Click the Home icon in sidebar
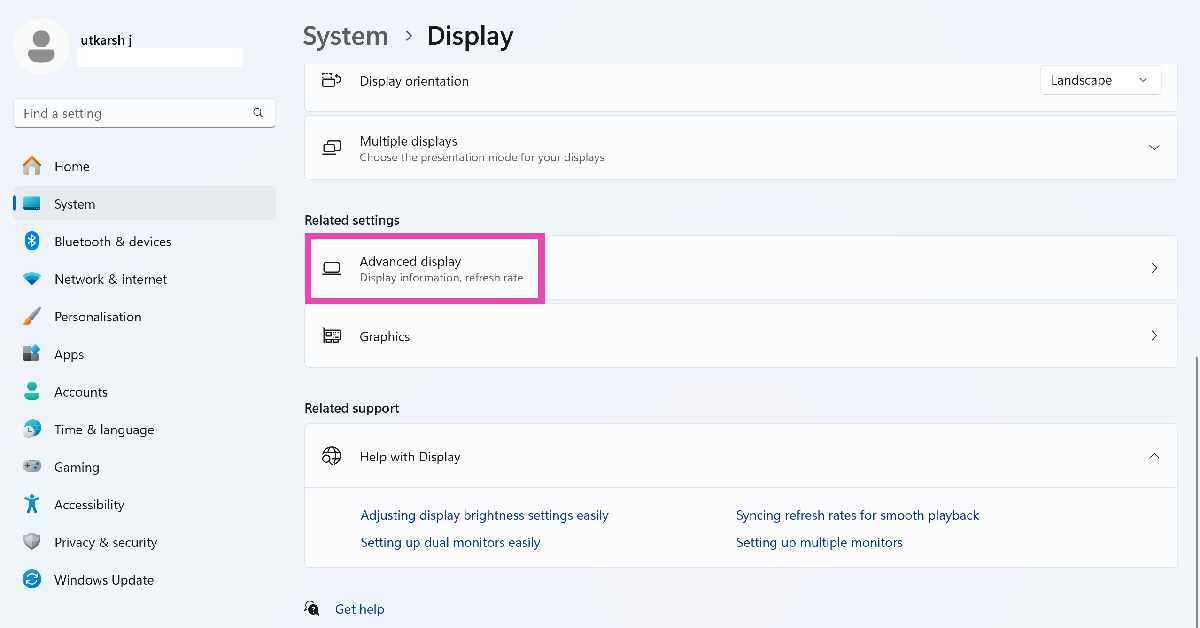 tap(32, 166)
